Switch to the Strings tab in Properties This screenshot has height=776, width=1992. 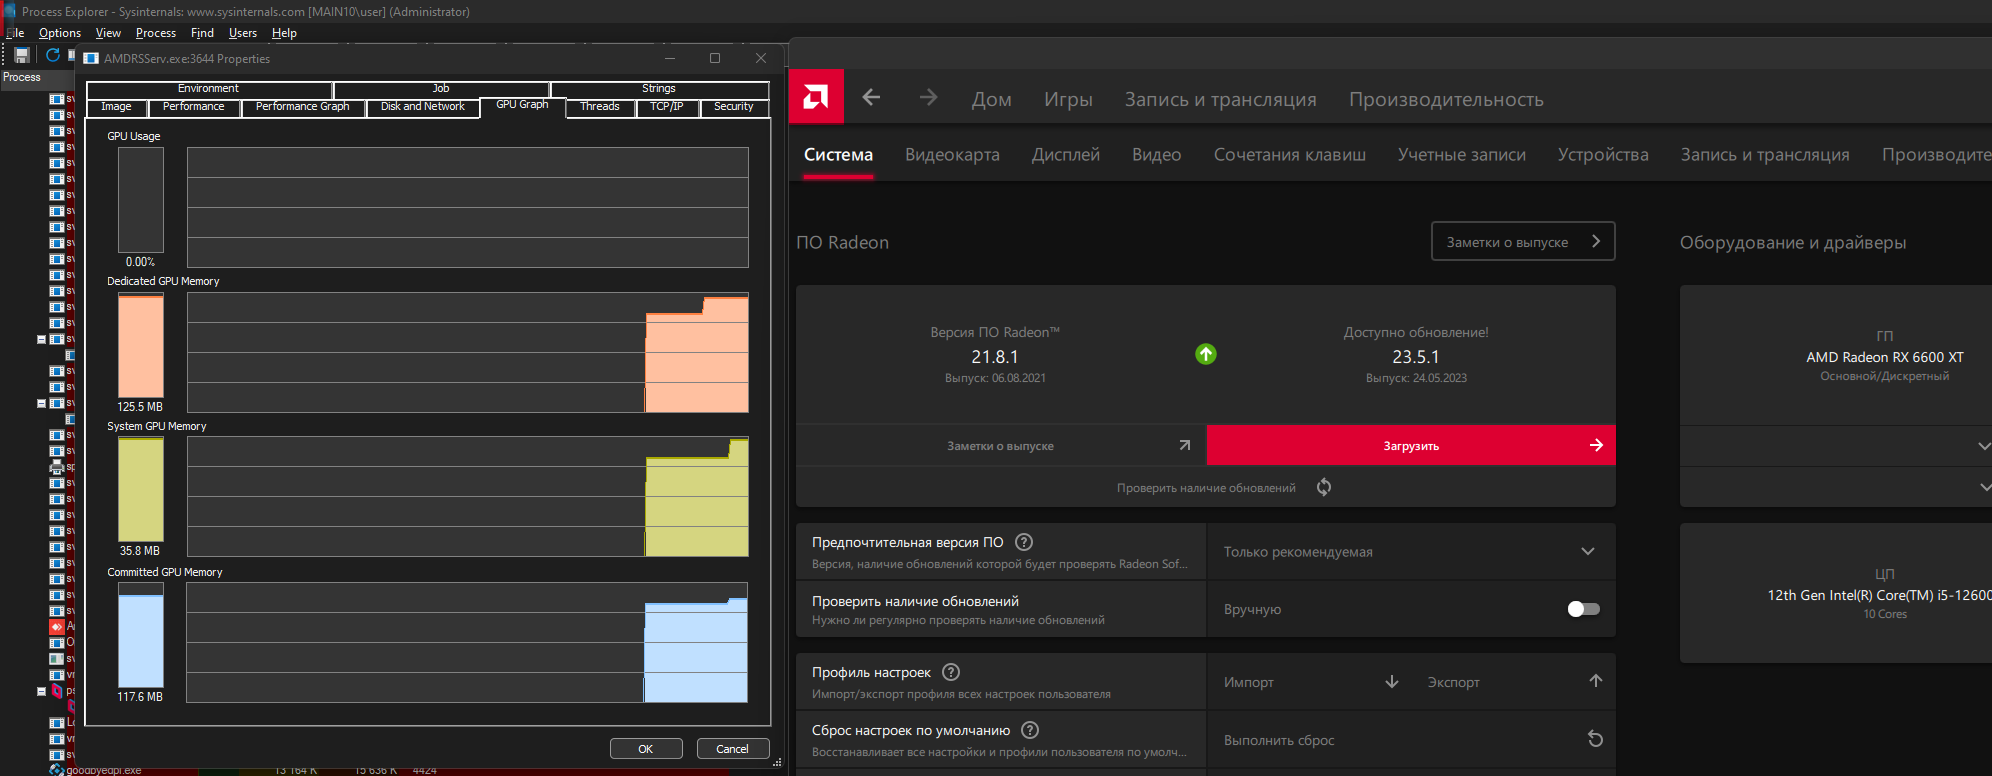tap(659, 89)
